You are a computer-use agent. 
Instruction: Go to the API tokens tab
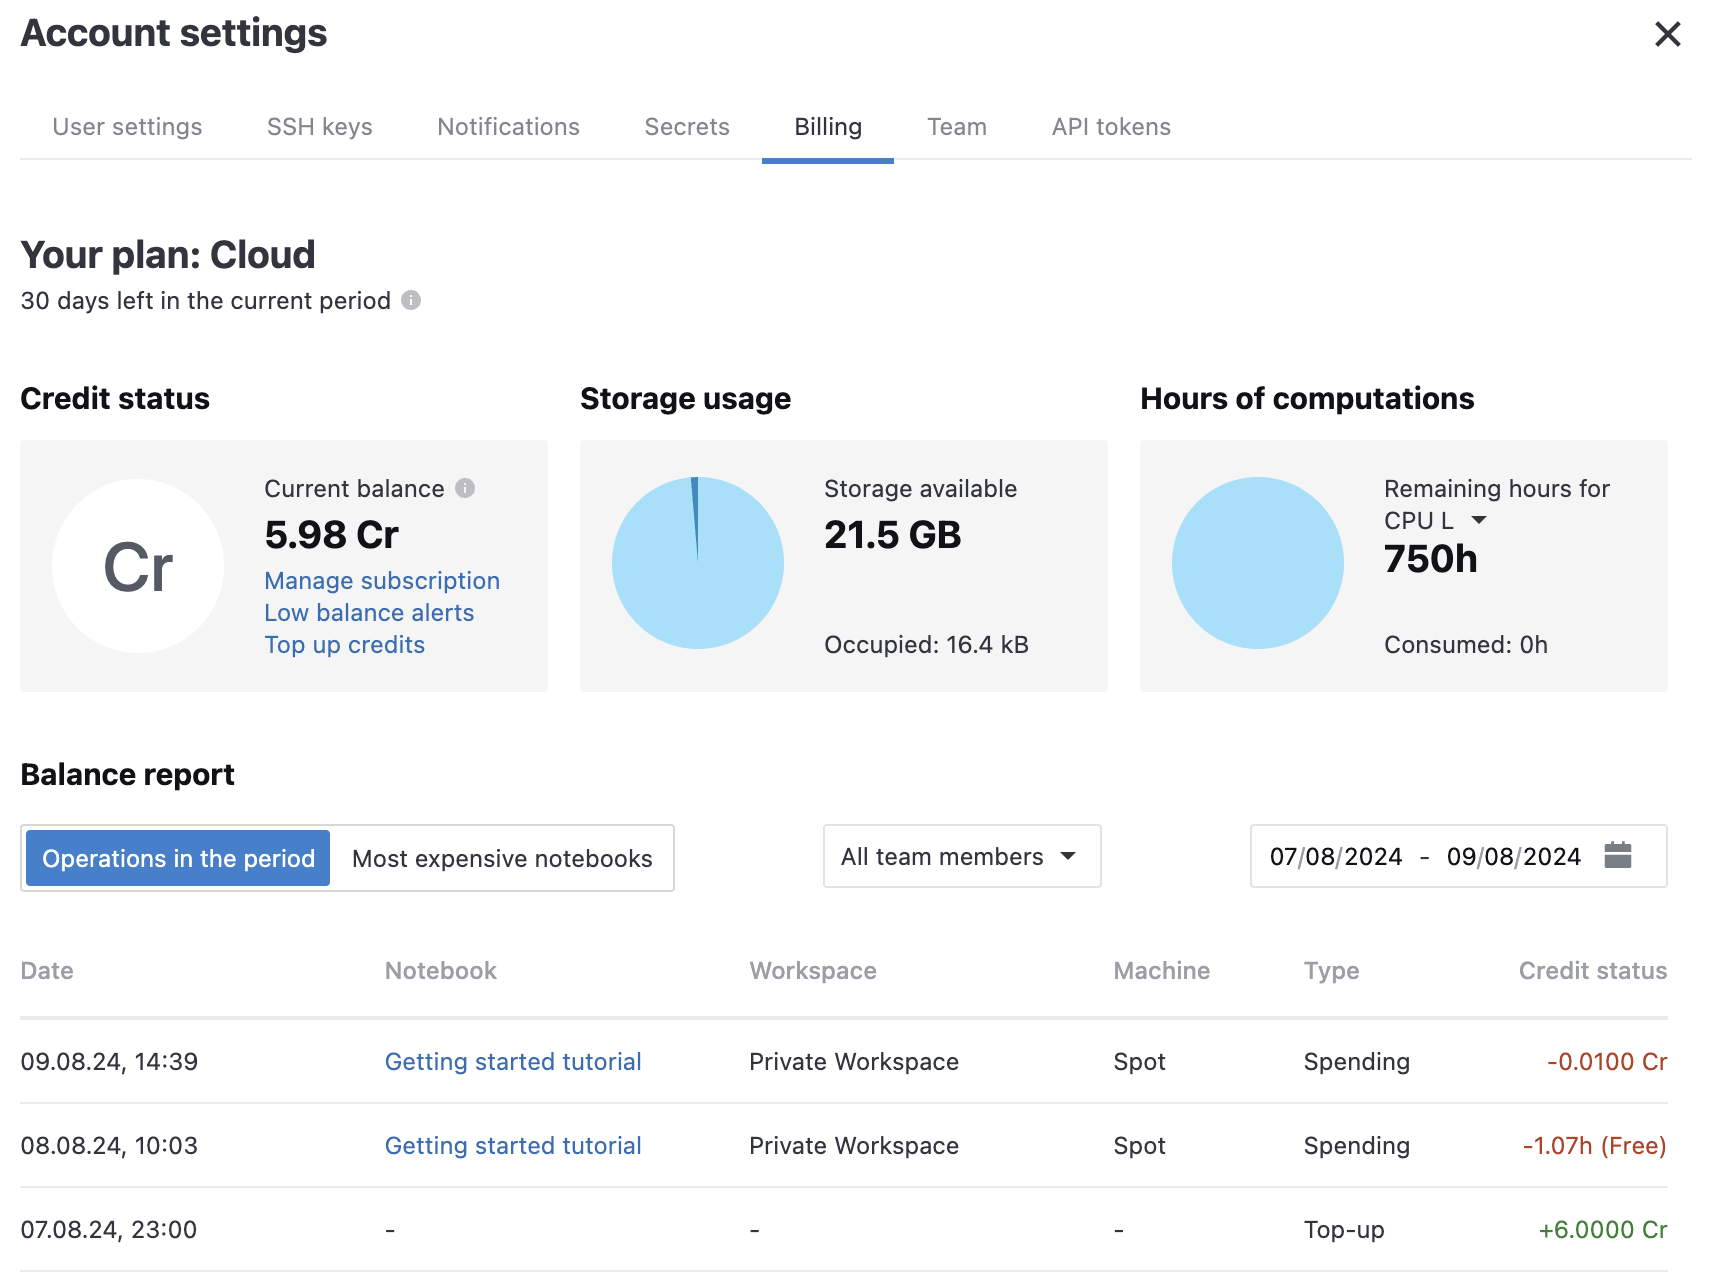pos(1110,127)
